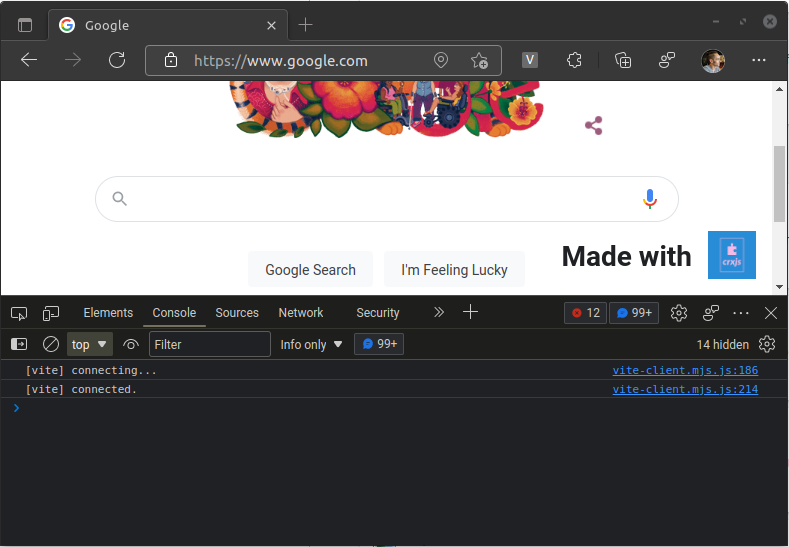Click the [vite] connected. log message
Image resolution: width=789 pixels, height=547 pixels.
coord(81,389)
